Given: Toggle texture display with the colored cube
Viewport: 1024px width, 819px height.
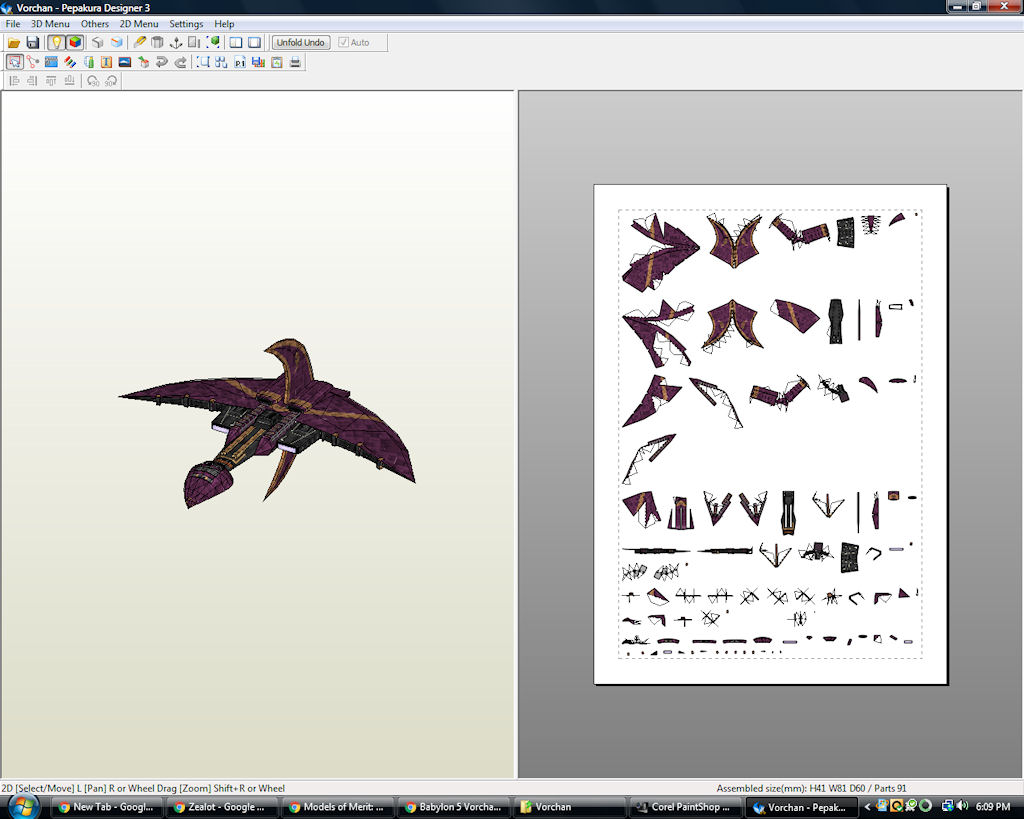Looking at the screenshot, I should click(75, 42).
